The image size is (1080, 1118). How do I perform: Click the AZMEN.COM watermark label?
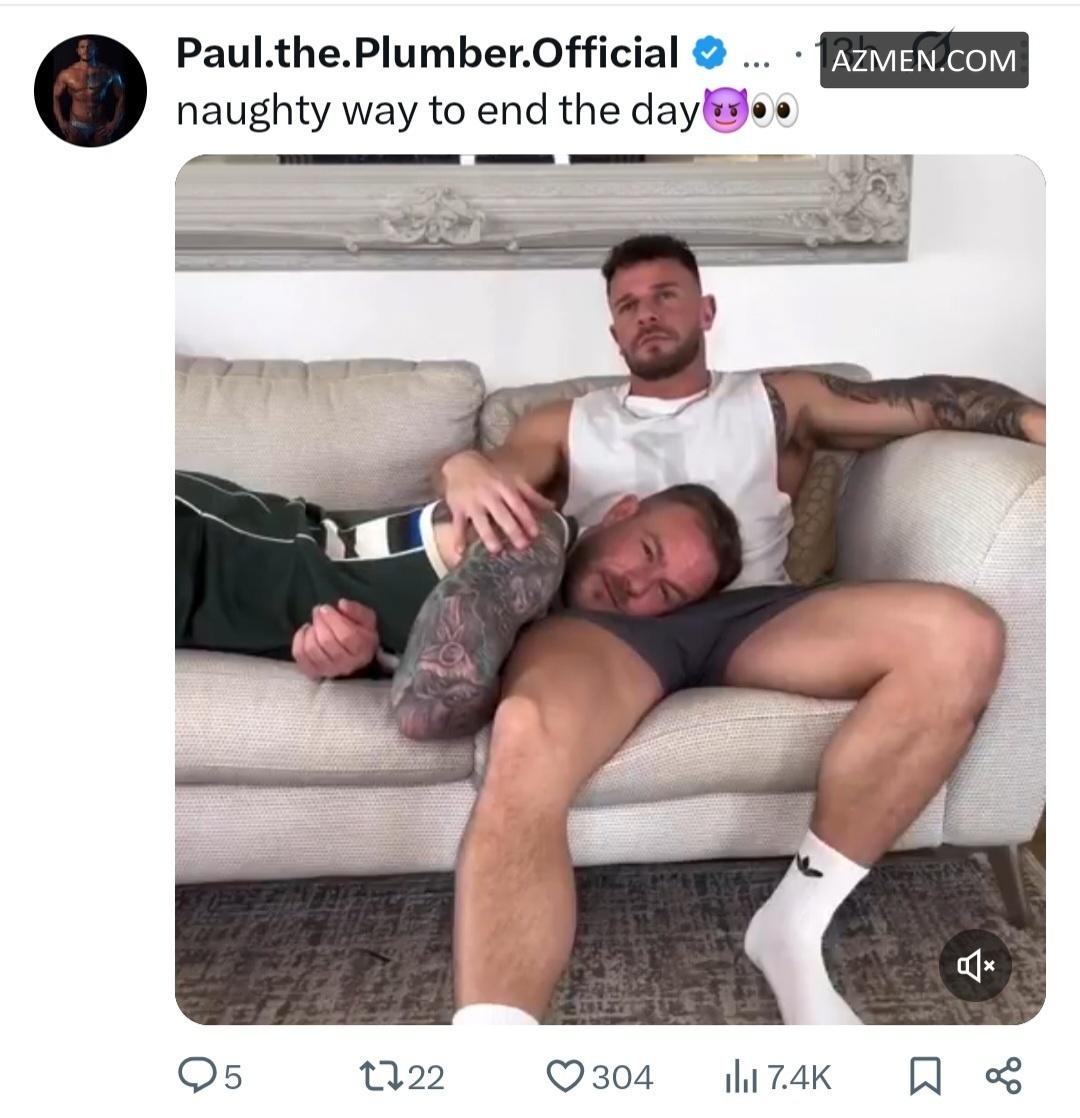[924, 60]
